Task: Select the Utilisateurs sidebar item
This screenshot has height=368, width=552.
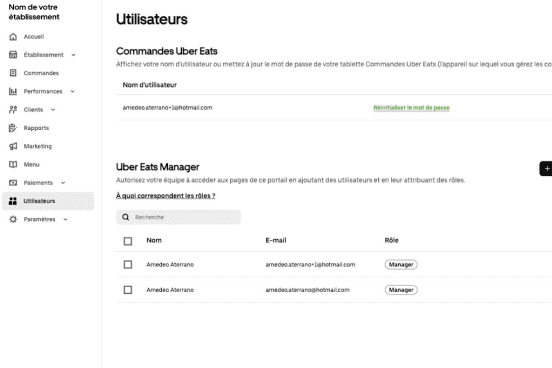Action: coord(48,201)
